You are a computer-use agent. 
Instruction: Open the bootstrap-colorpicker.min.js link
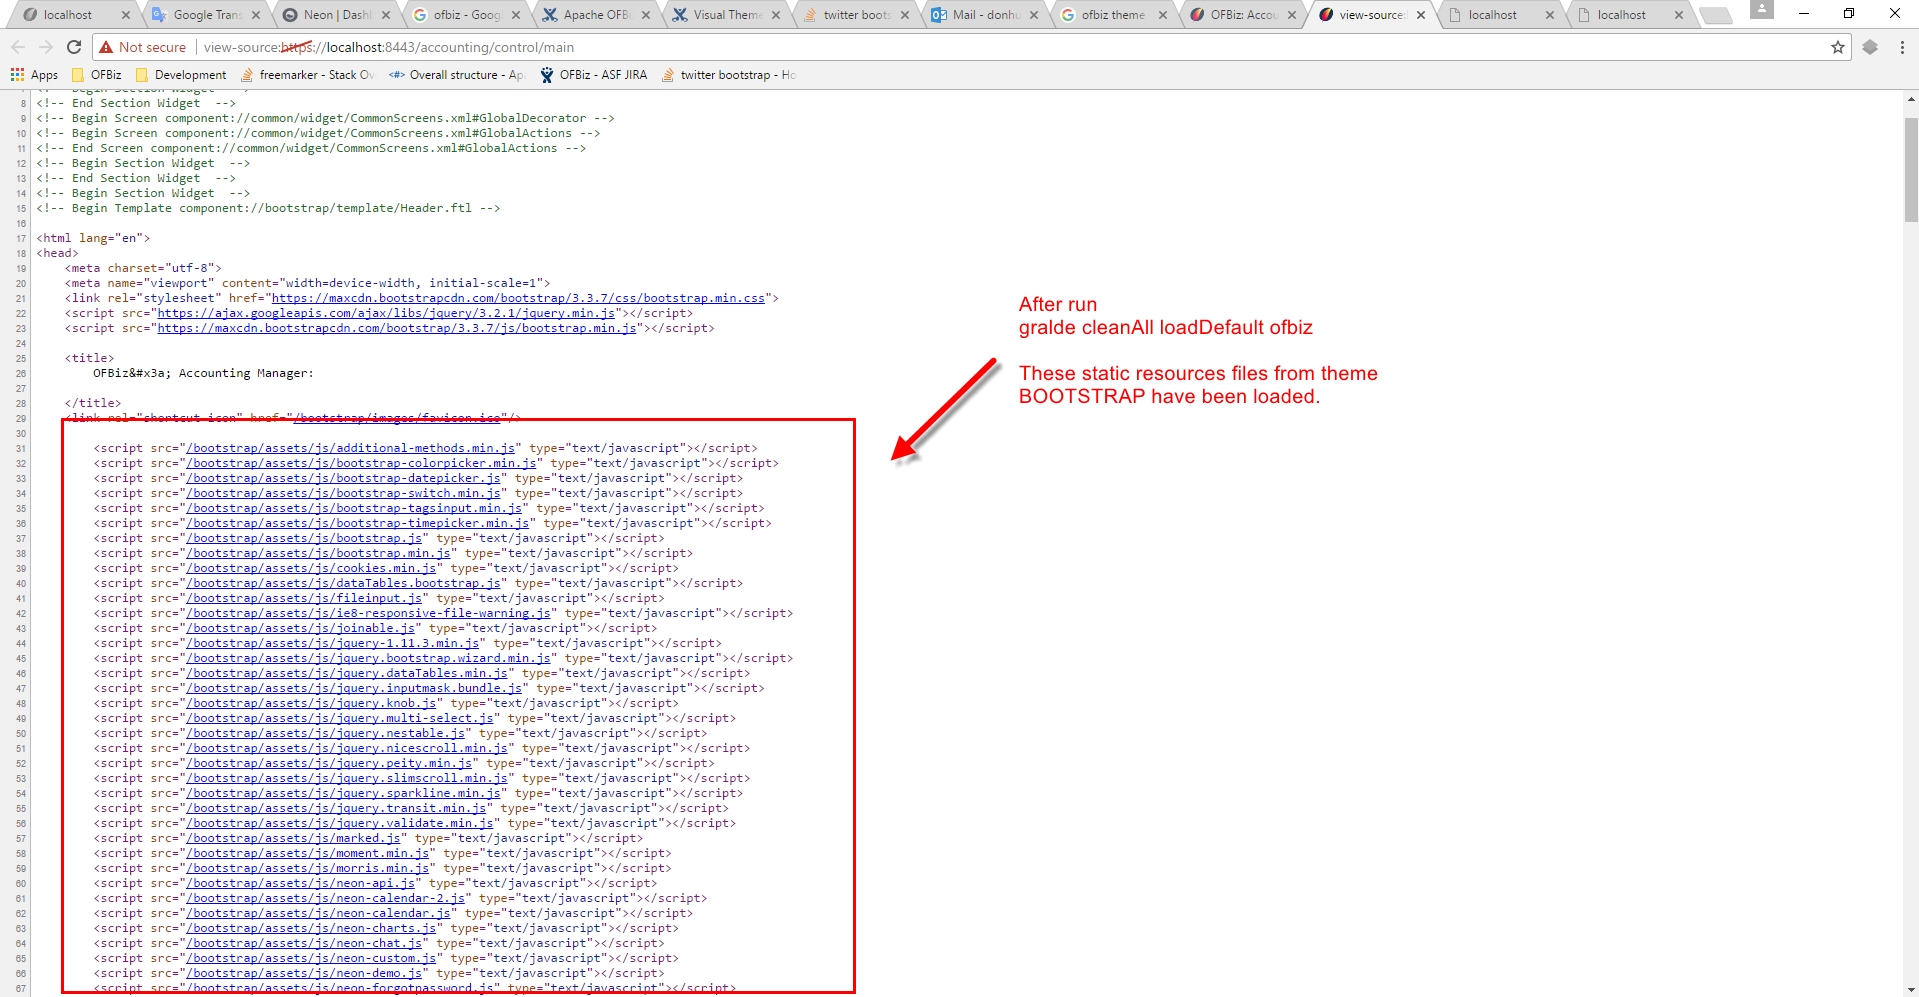(x=361, y=463)
